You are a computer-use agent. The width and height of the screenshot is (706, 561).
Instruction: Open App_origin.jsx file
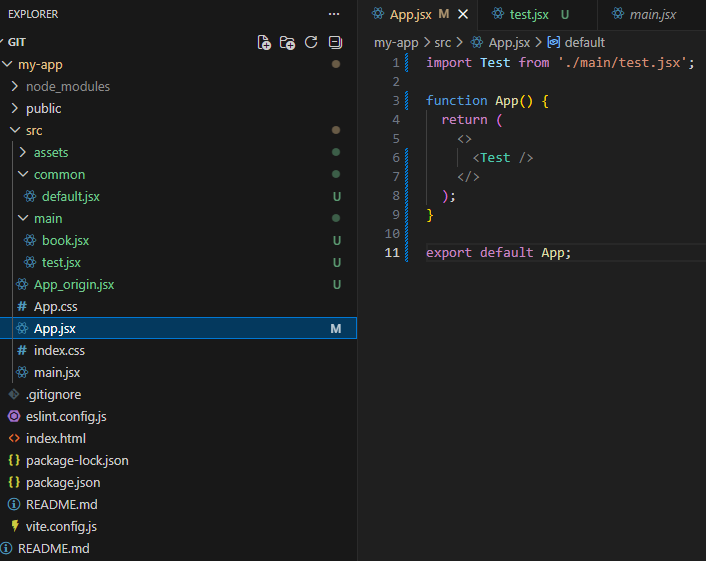pos(74,285)
